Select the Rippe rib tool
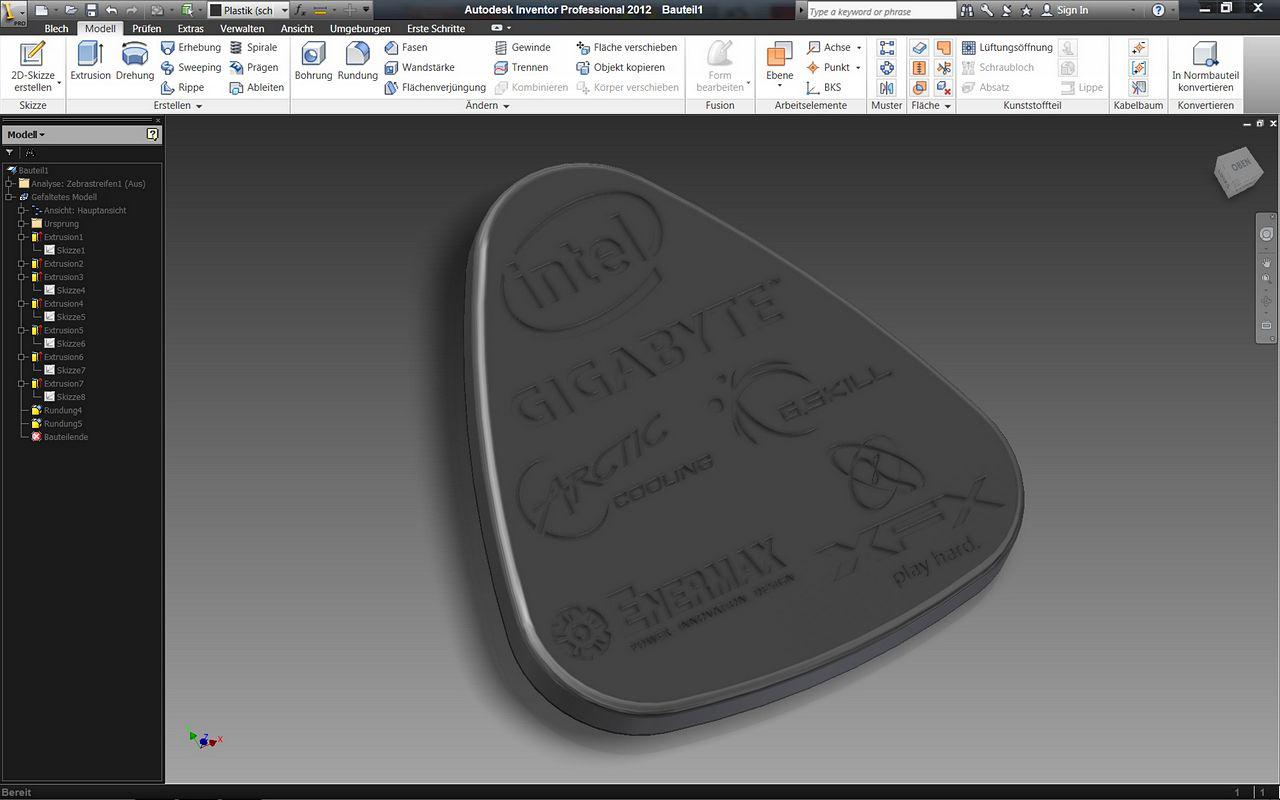The height and width of the screenshot is (800, 1280). pos(183,87)
